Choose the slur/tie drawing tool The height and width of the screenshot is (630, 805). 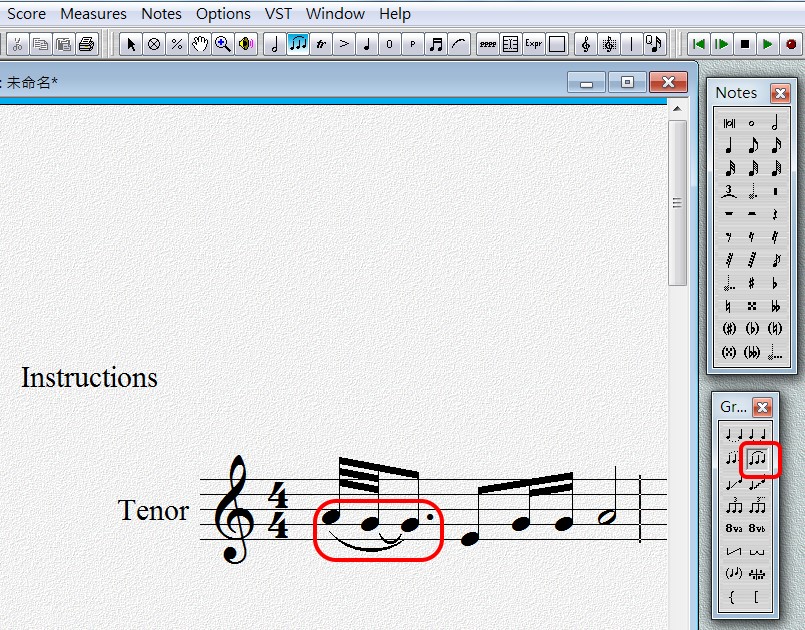point(457,44)
